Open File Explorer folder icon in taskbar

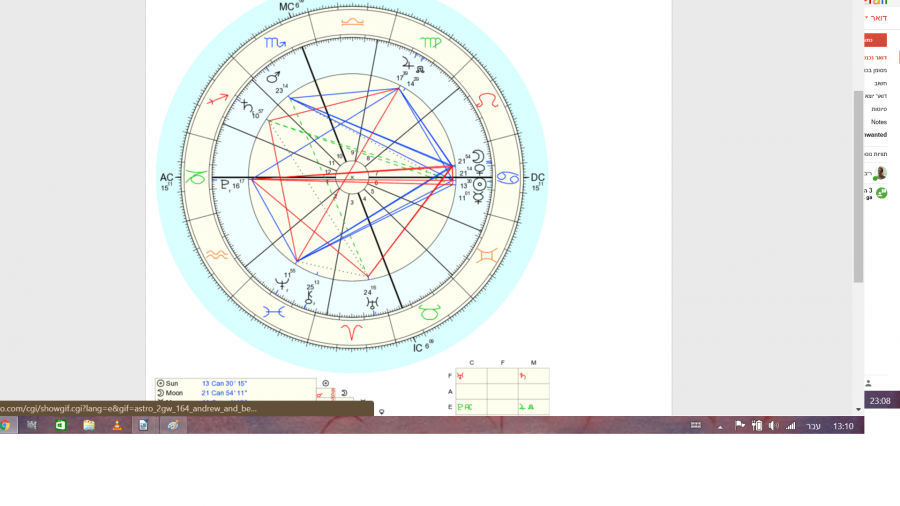coord(88,425)
